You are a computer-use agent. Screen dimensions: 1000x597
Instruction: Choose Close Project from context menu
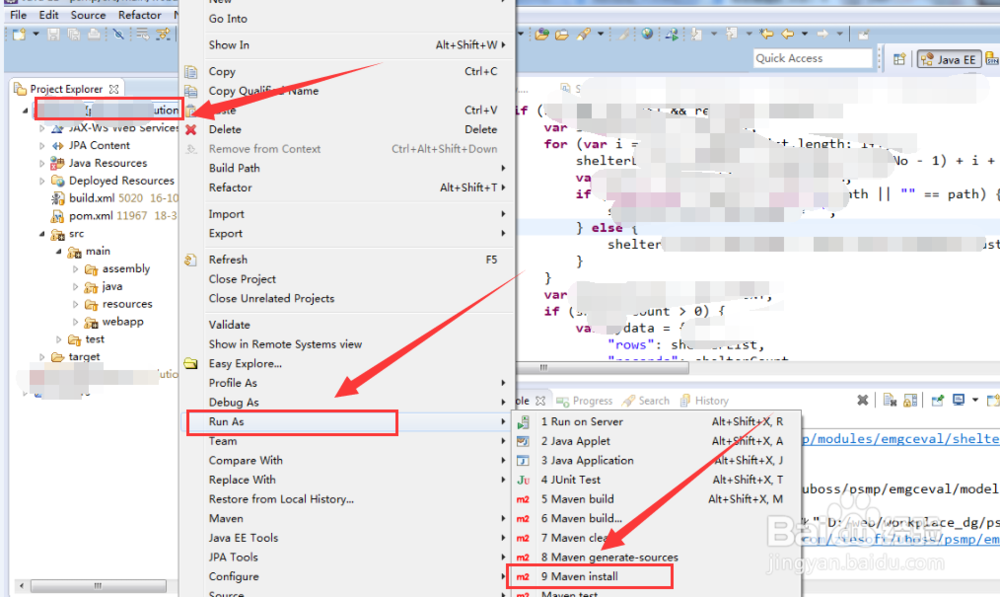click(x=349, y=279)
